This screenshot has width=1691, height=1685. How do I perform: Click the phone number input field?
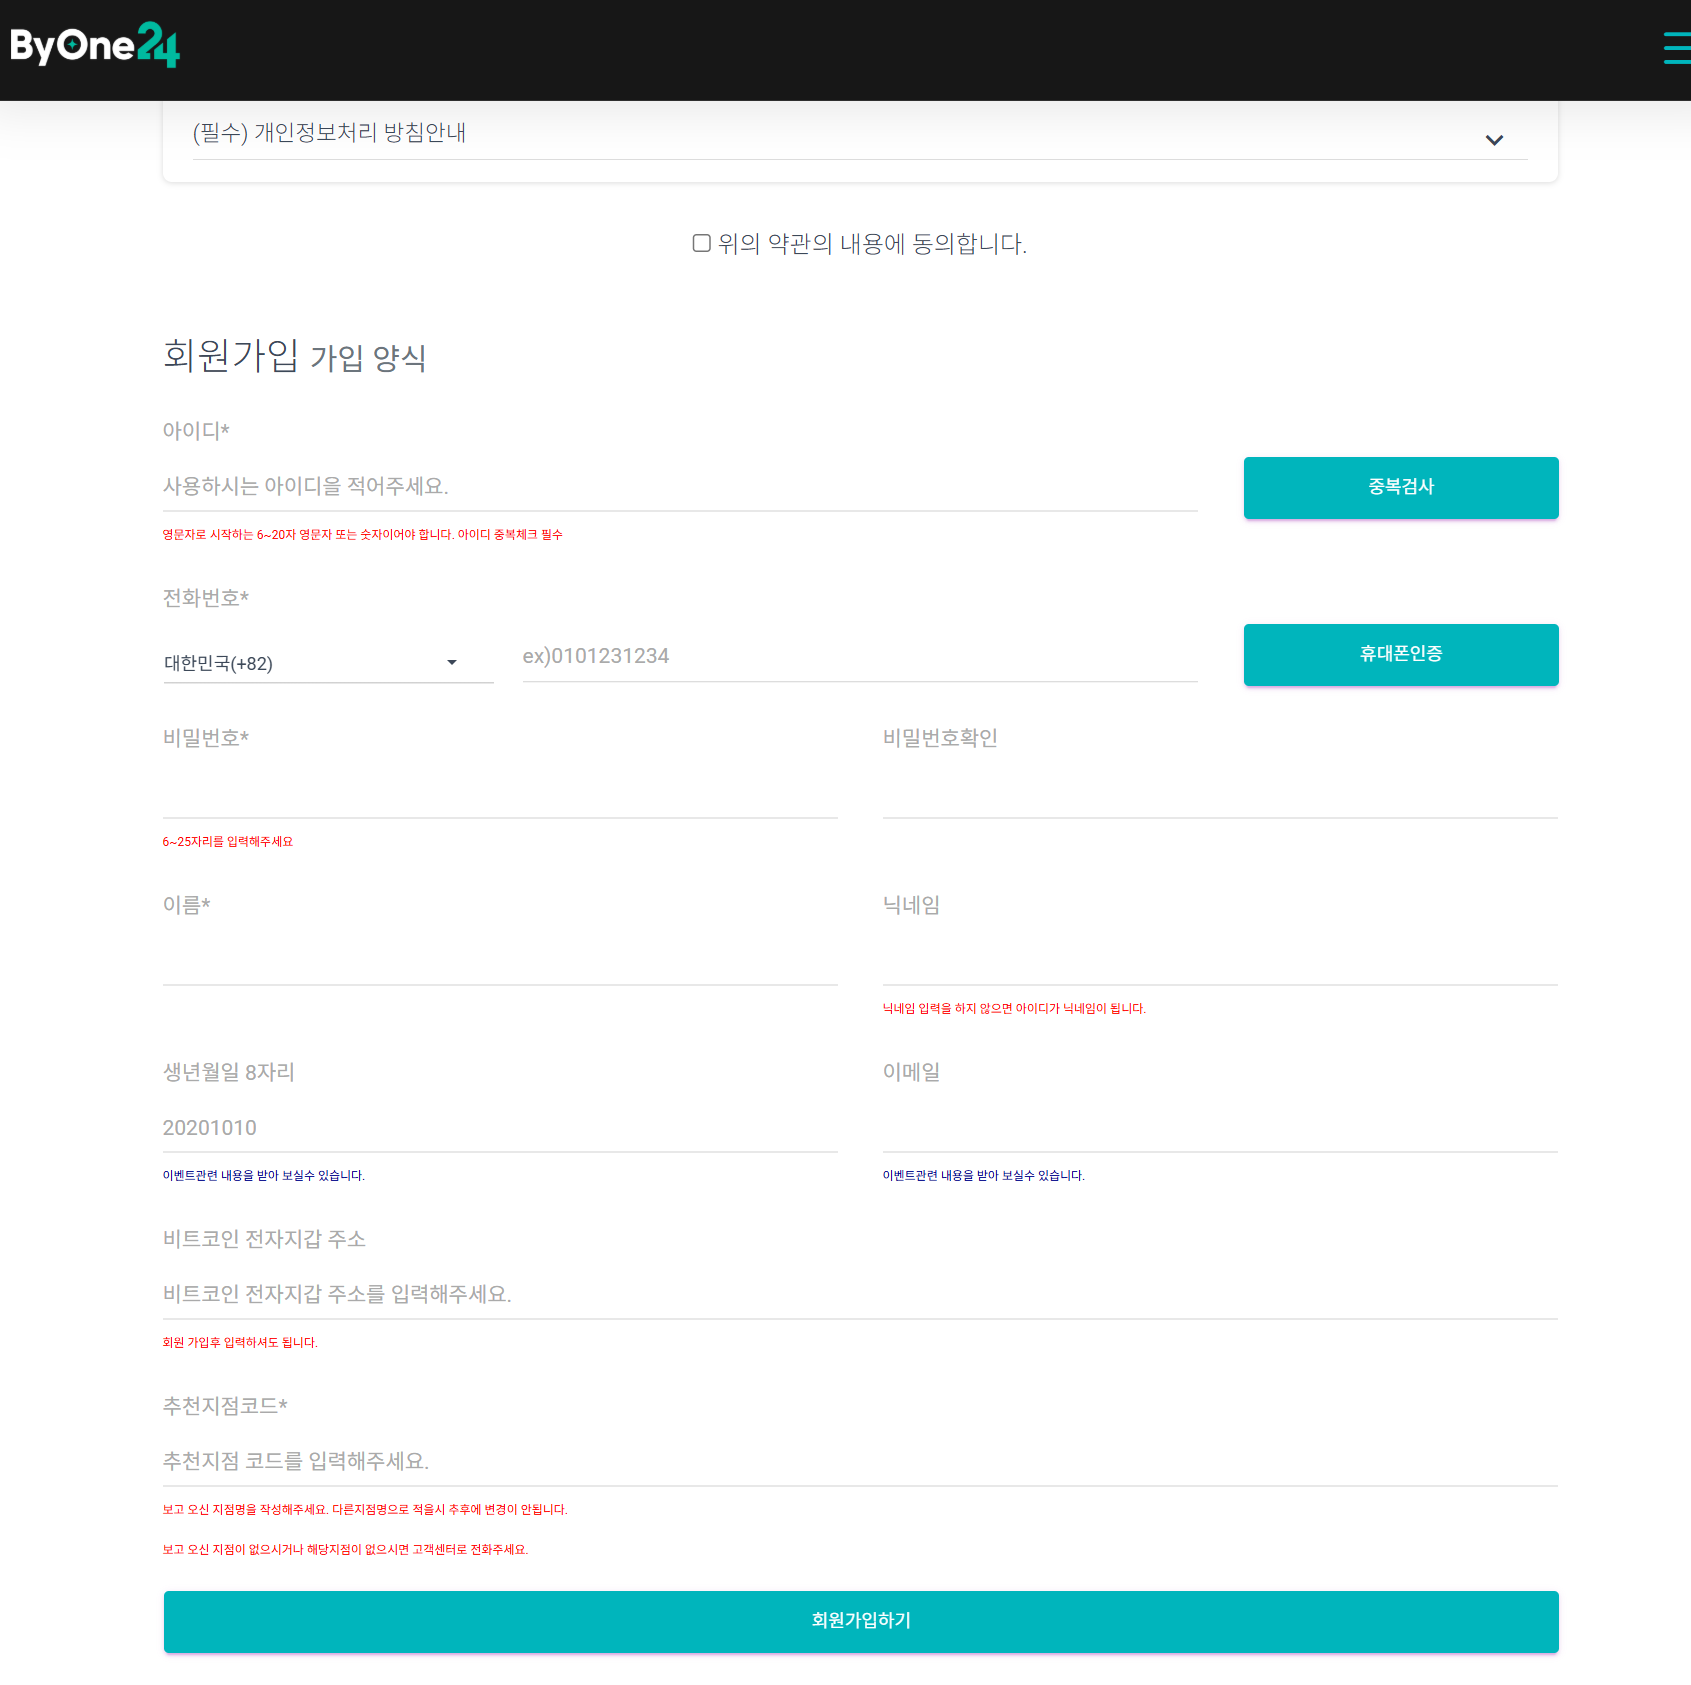pyautogui.click(x=860, y=657)
